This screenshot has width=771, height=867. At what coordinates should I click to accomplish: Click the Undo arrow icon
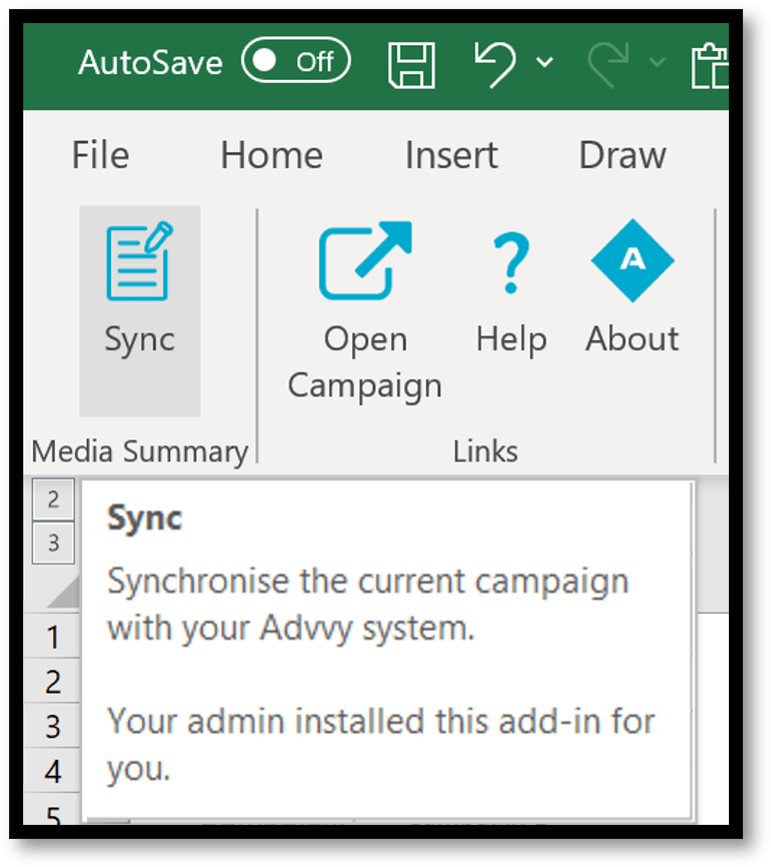[495, 65]
